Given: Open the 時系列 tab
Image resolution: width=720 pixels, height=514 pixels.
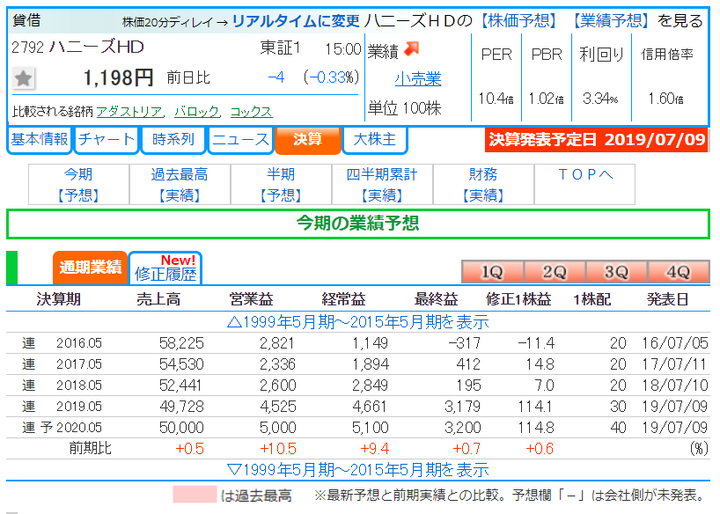Looking at the screenshot, I should 173,139.
